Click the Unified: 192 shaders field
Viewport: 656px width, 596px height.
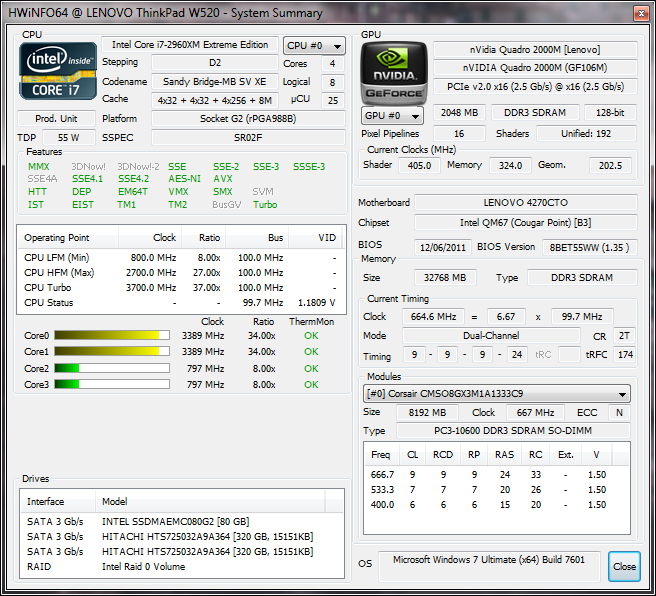click(x=586, y=134)
